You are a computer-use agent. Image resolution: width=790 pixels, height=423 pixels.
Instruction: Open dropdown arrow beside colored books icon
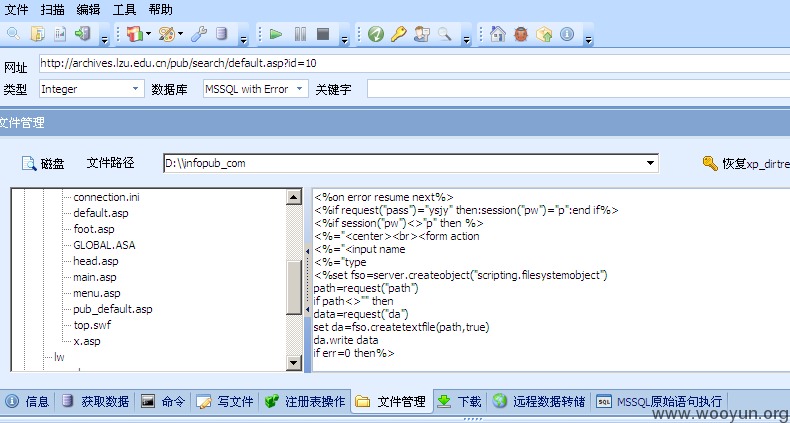149,34
